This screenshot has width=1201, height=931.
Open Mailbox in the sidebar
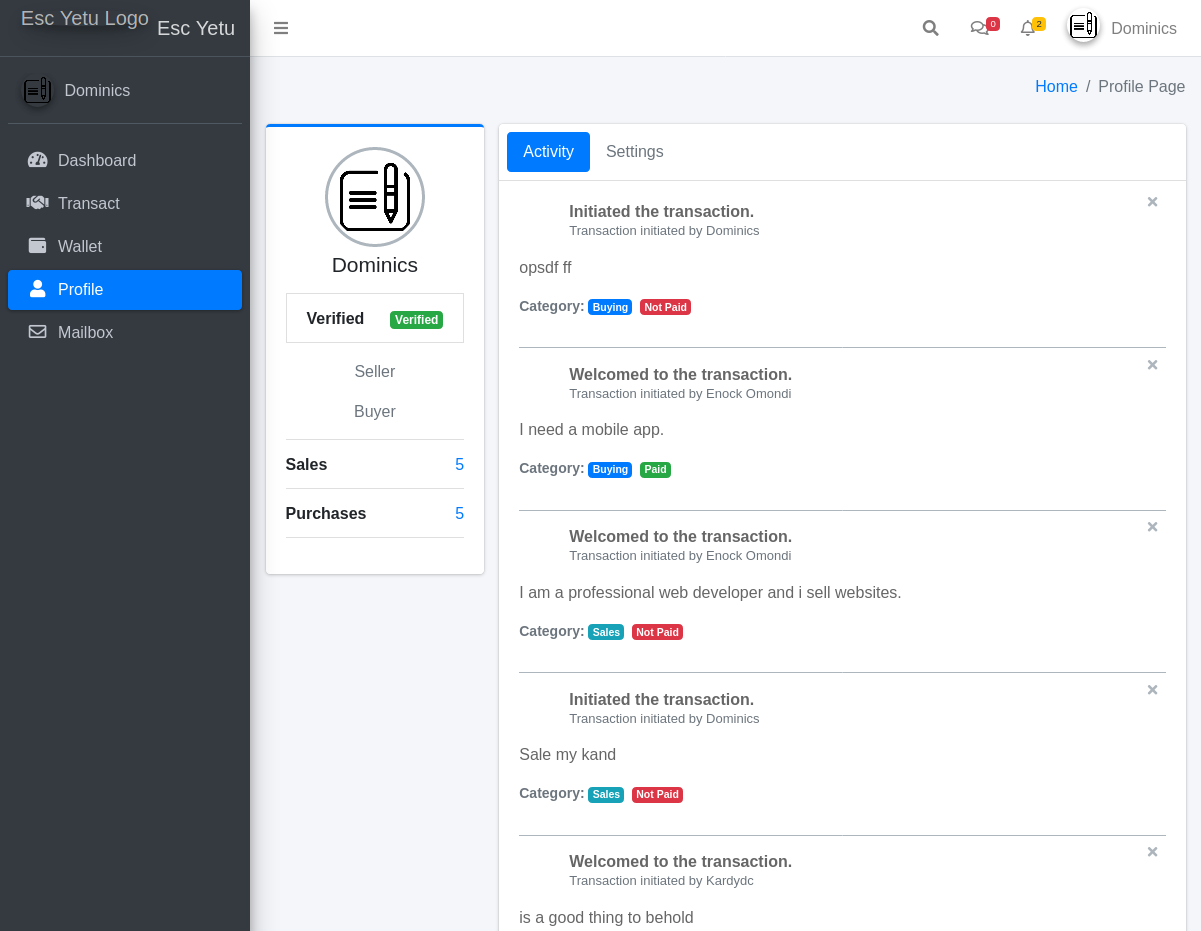pos(85,332)
